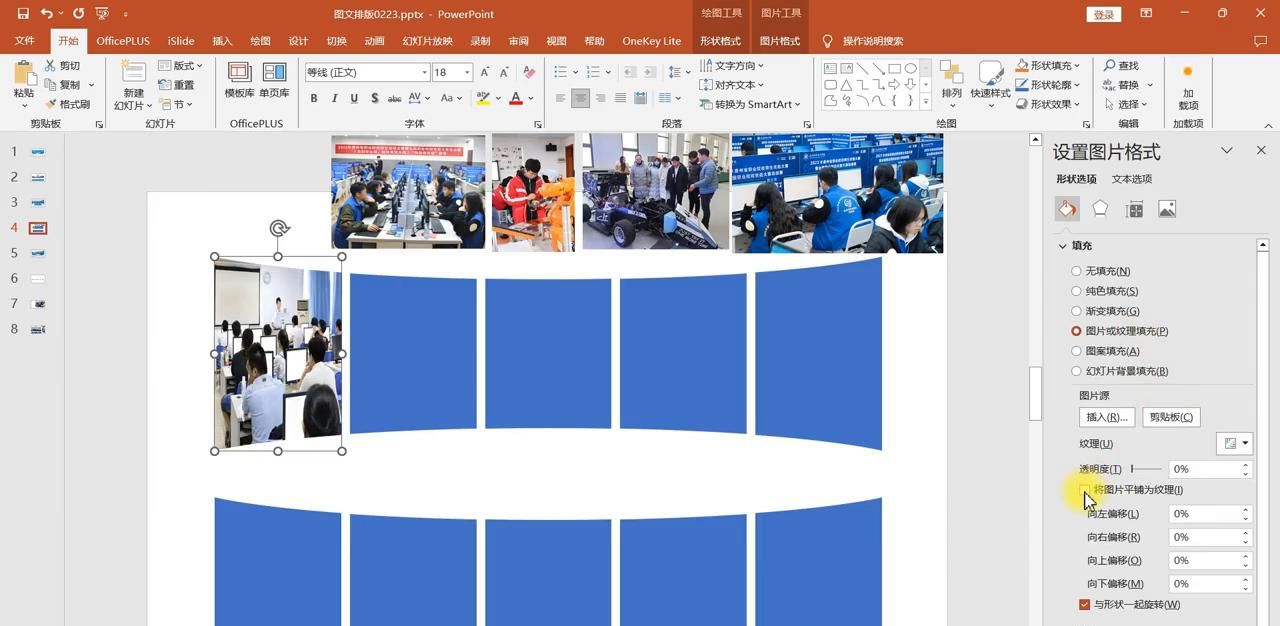Open Fill & Line tab in format pane
This screenshot has height=626, width=1280.
click(x=1067, y=208)
